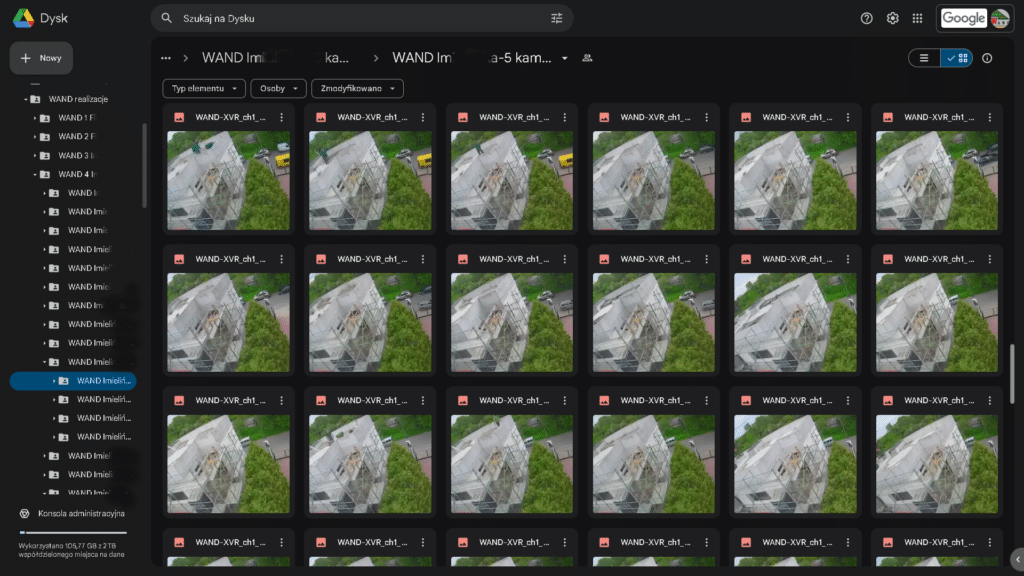Image resolution: width=1024 pixels, height=576 pixels.
Task: Open the last thumbnail in the second row
Action: coord(936,323)
